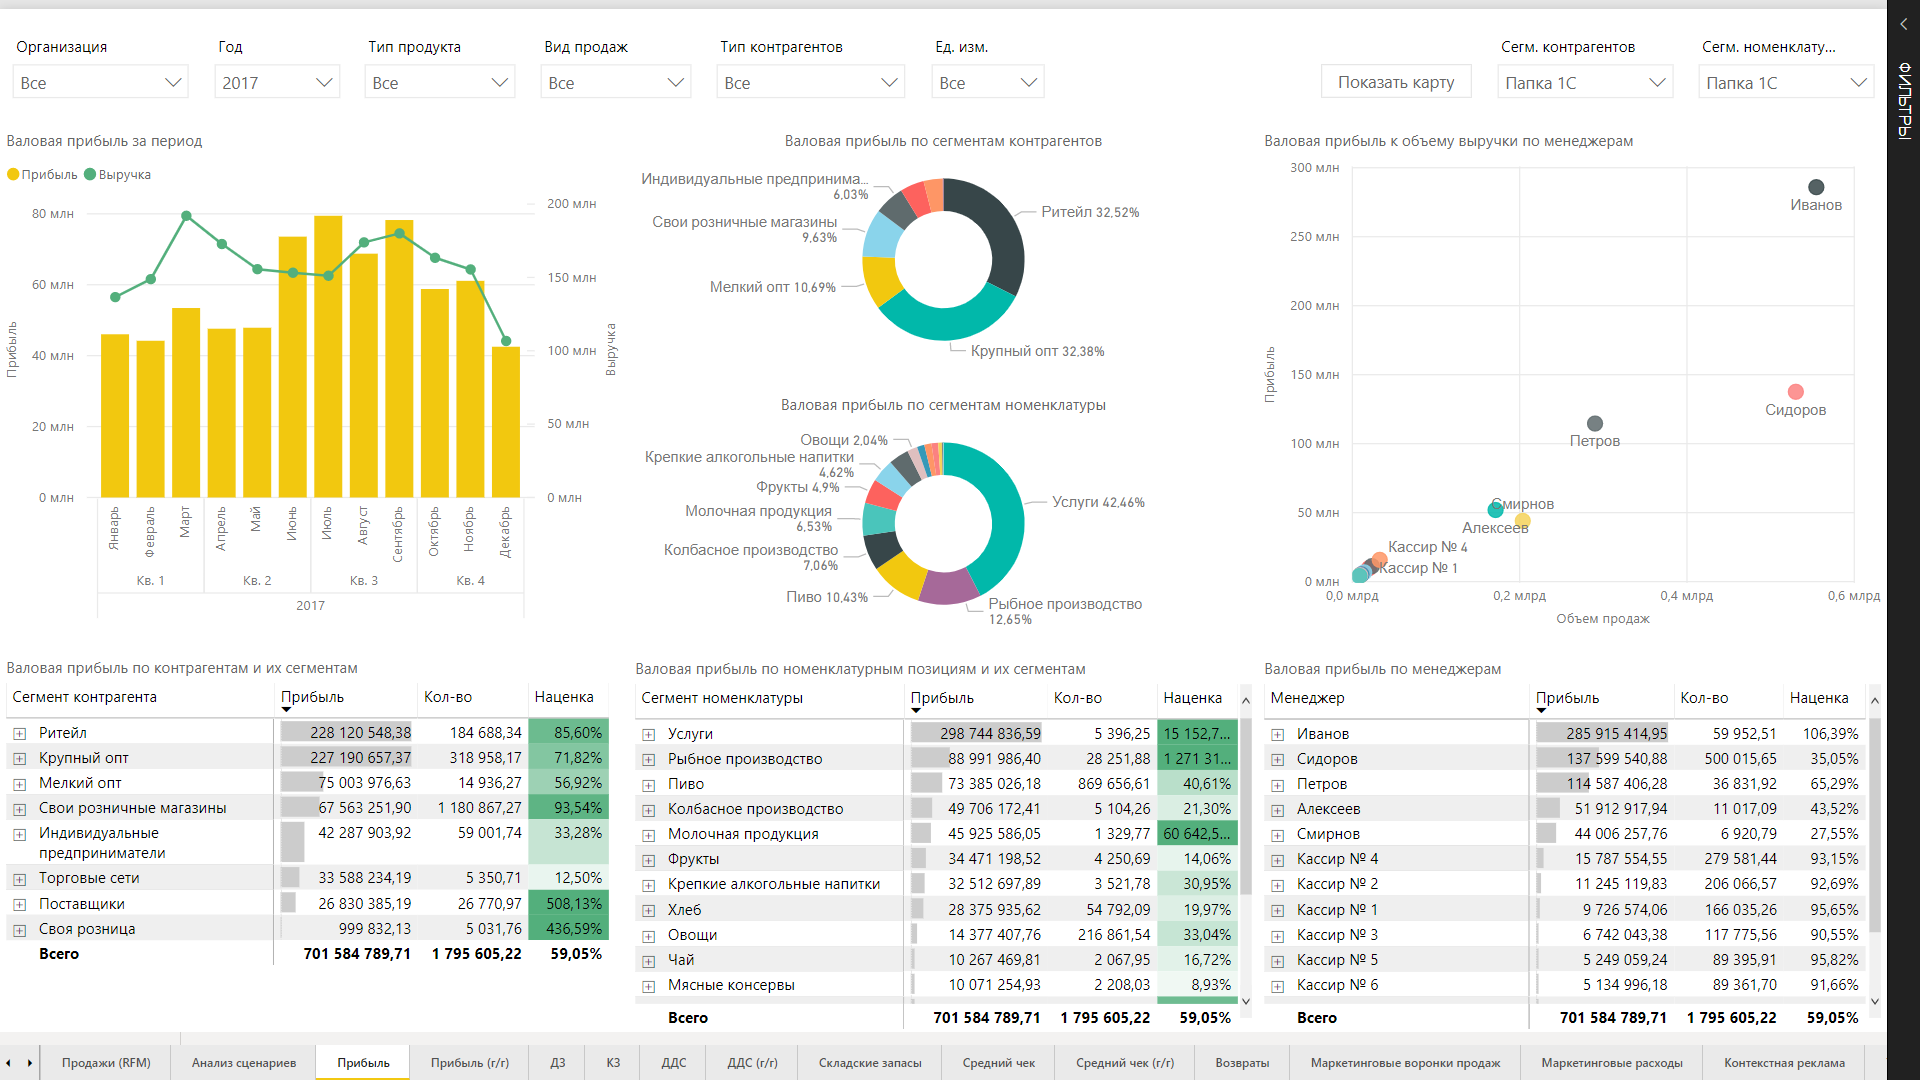
Task: Open the Тип контрагентов dropdown
Action: (x=811, y=82)
